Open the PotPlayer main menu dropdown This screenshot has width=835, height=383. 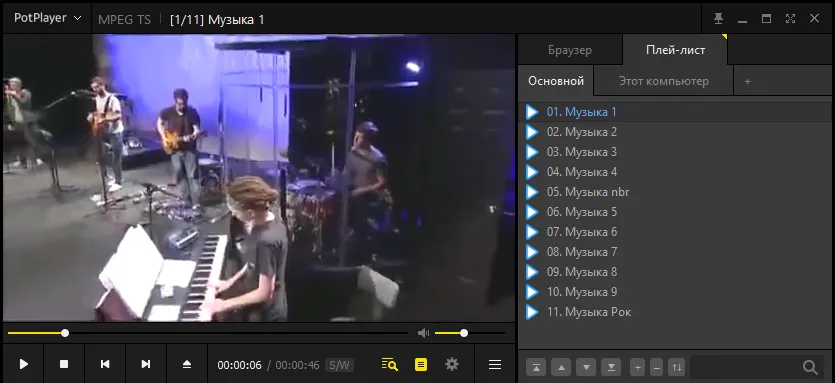click(x=47, y=18)
